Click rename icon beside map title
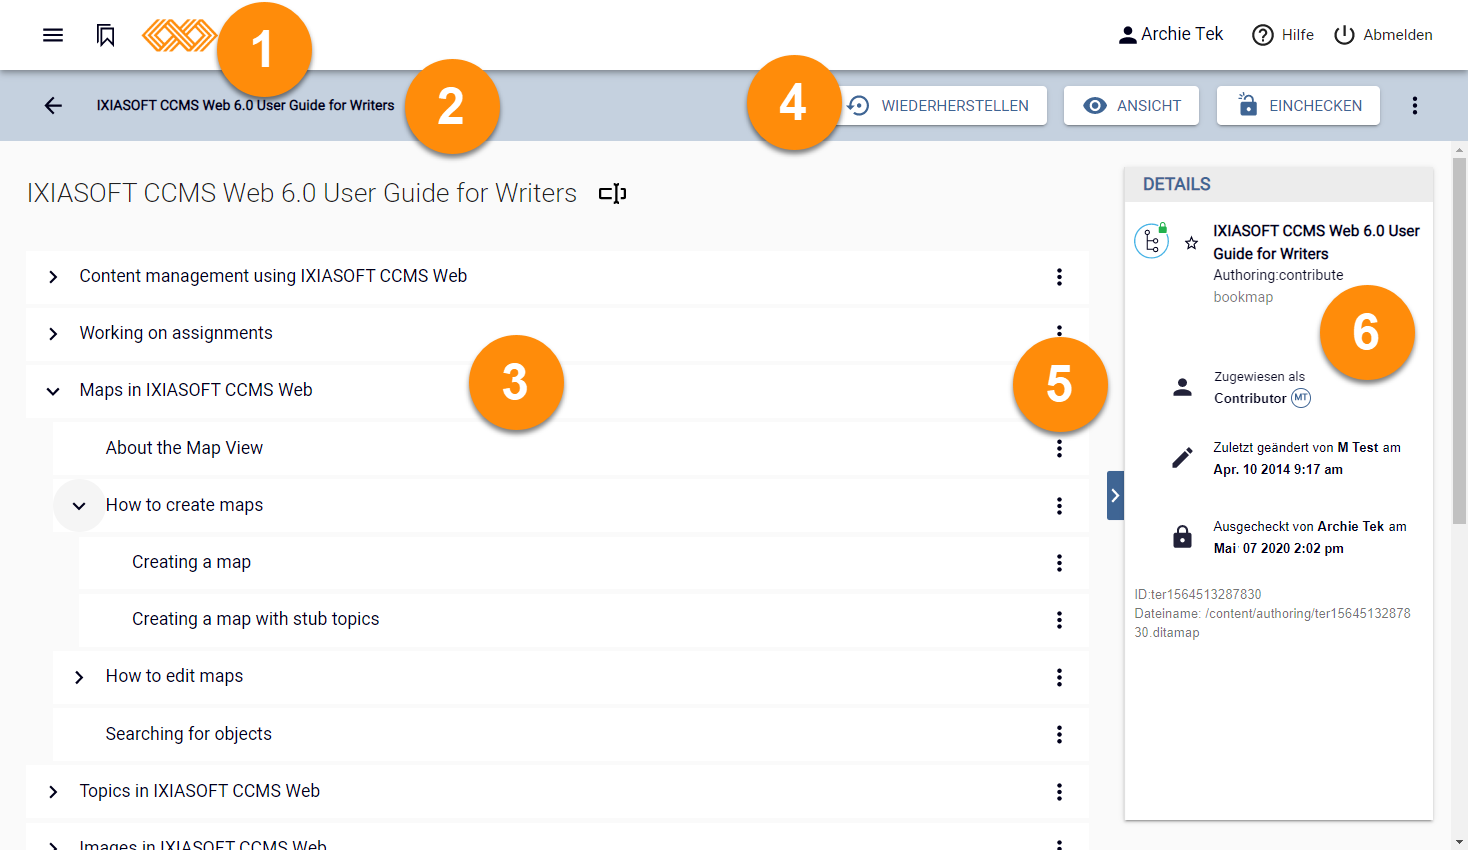1468x850 pixels. (x=612, y=193)
